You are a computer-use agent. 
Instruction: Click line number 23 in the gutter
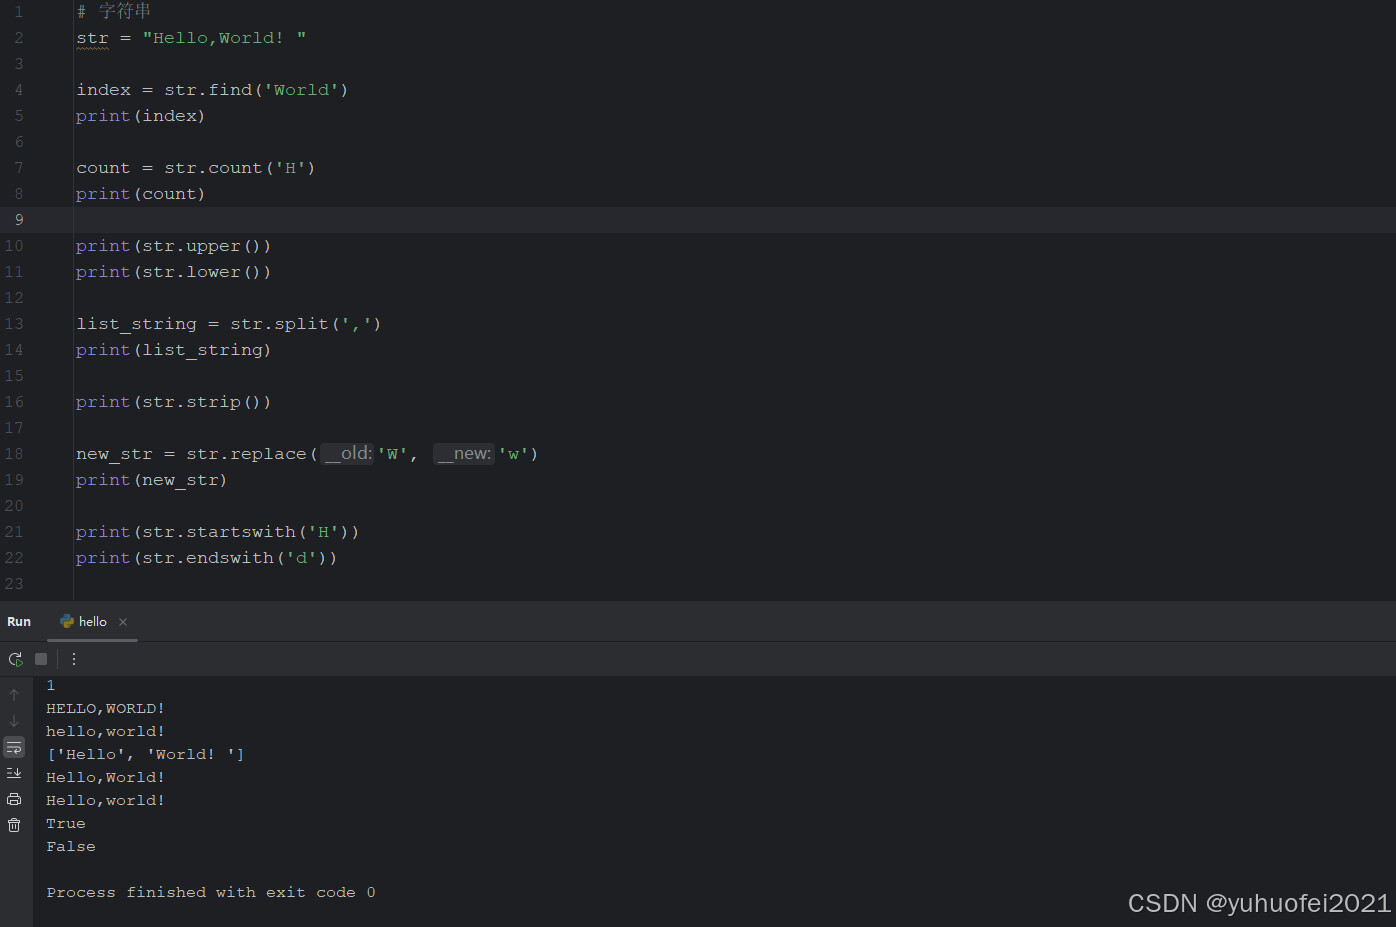click(x=14, y=584)
